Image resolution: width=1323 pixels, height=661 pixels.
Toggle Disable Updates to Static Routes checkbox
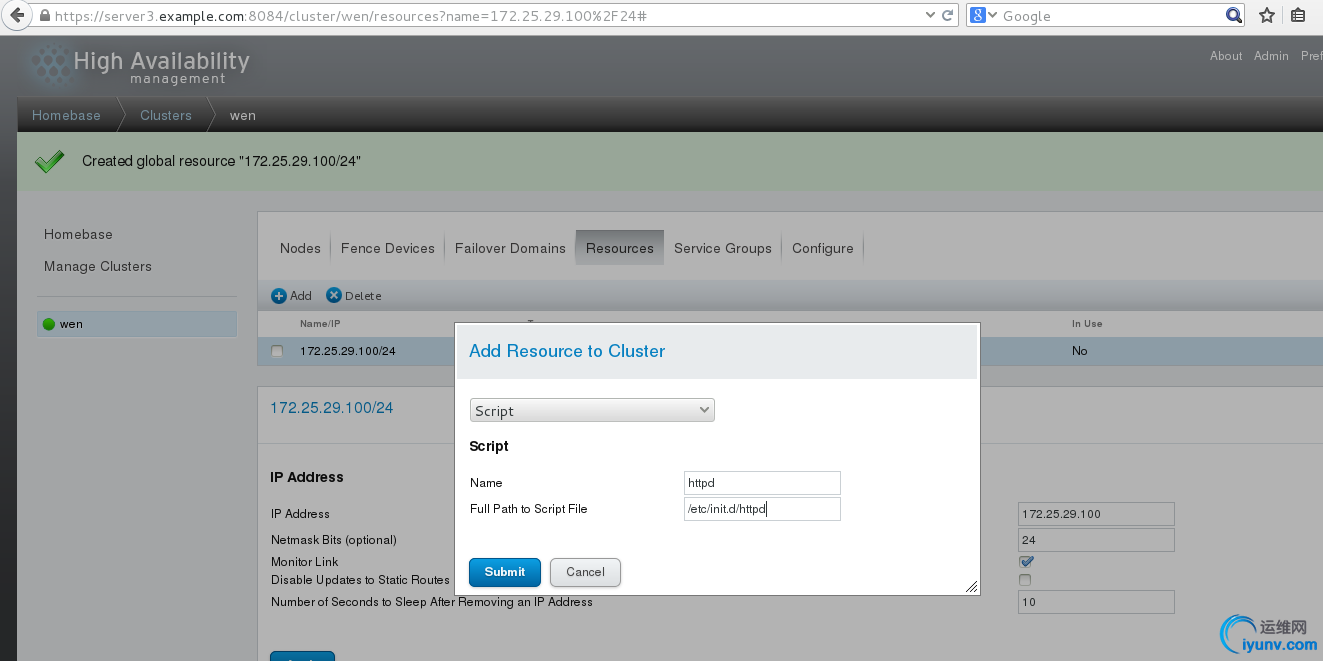click(1024, 580)
